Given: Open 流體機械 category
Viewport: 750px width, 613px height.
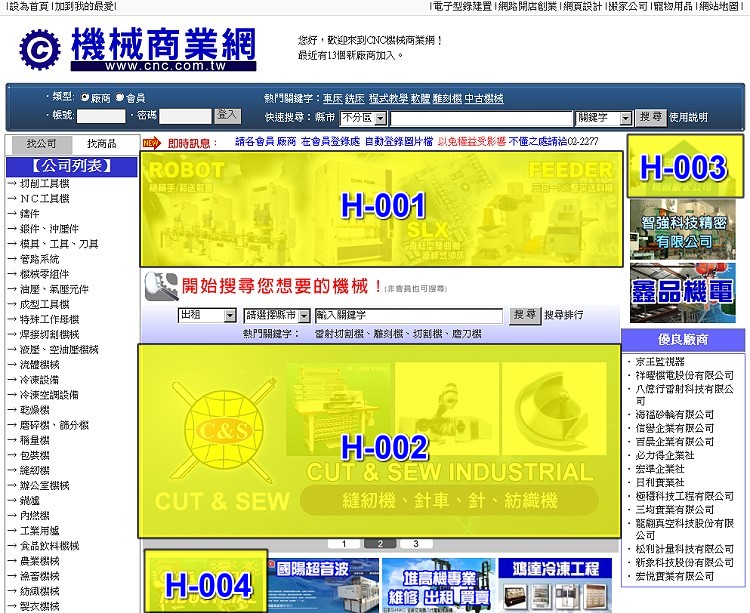Looking at the screenshot, I should pyautogui.click(x=39, y=365).
